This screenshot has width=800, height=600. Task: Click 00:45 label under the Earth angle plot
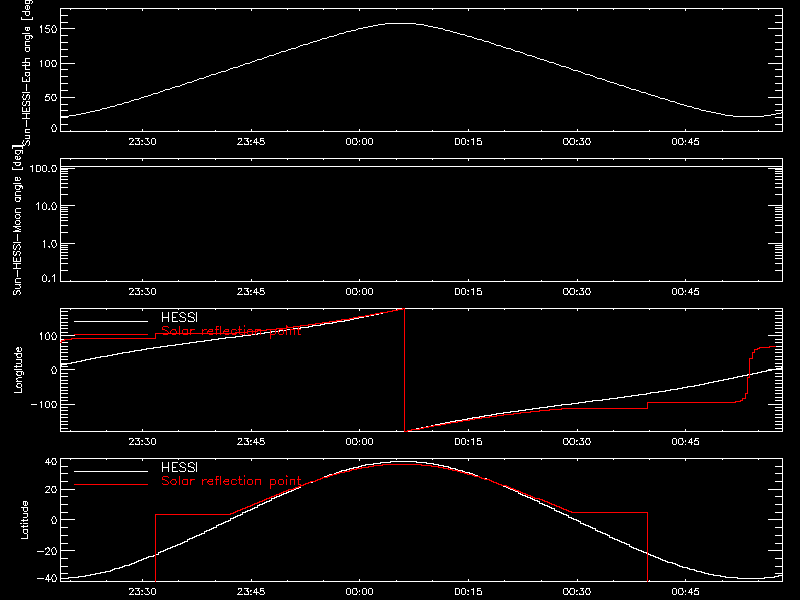686,141
